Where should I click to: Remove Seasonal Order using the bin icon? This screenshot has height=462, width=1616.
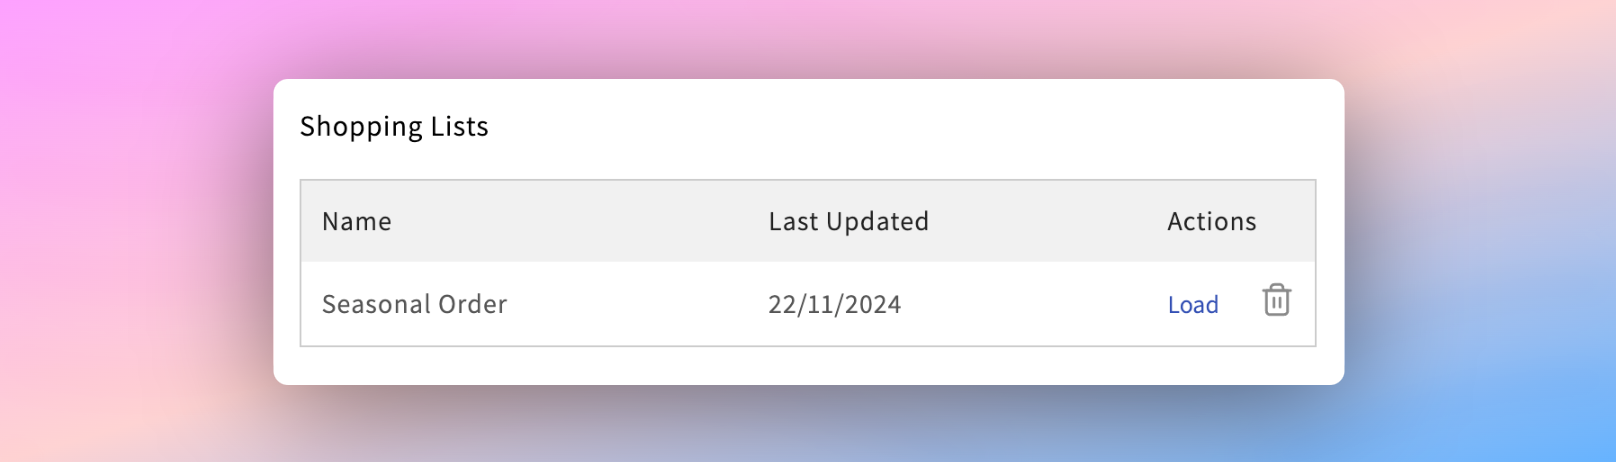click(1276, 300)
